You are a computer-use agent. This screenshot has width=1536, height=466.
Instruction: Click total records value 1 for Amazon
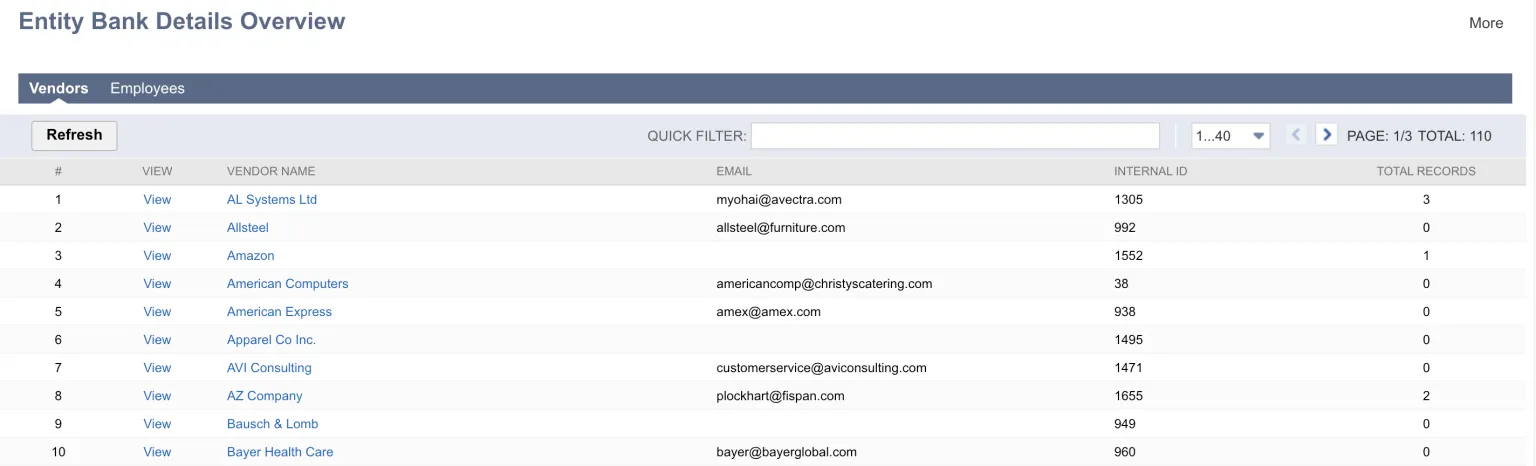pyautogui.click(x=1426, y=256)
